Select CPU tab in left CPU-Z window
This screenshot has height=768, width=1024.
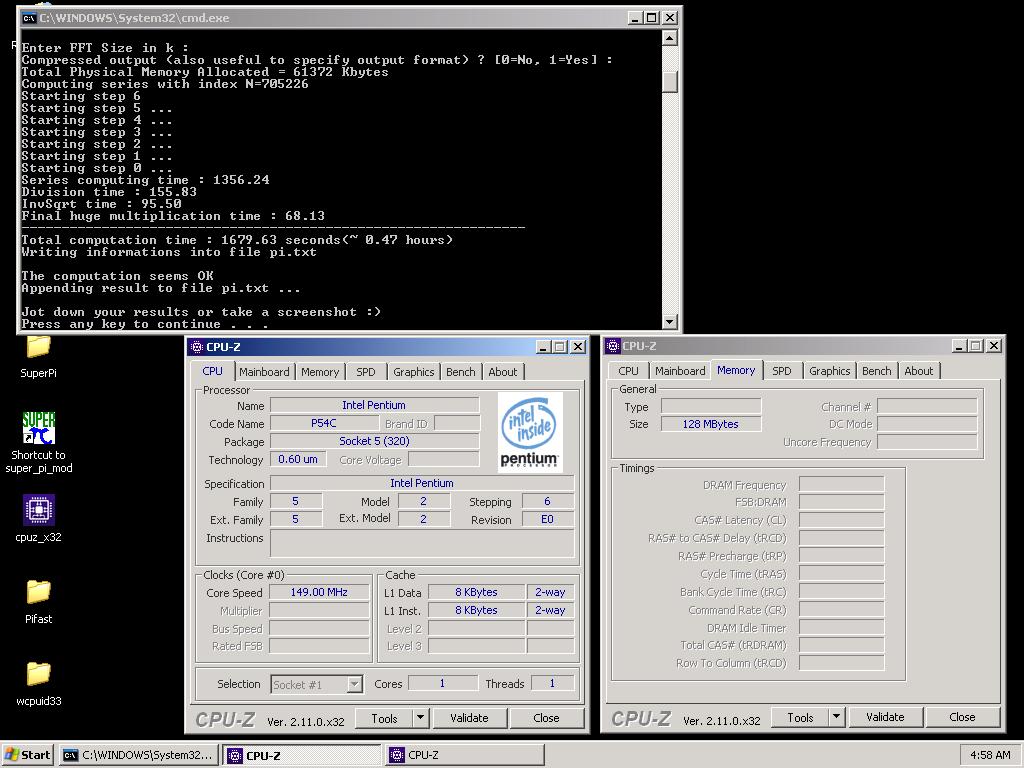pyautogui.click(x=213, y=370)
